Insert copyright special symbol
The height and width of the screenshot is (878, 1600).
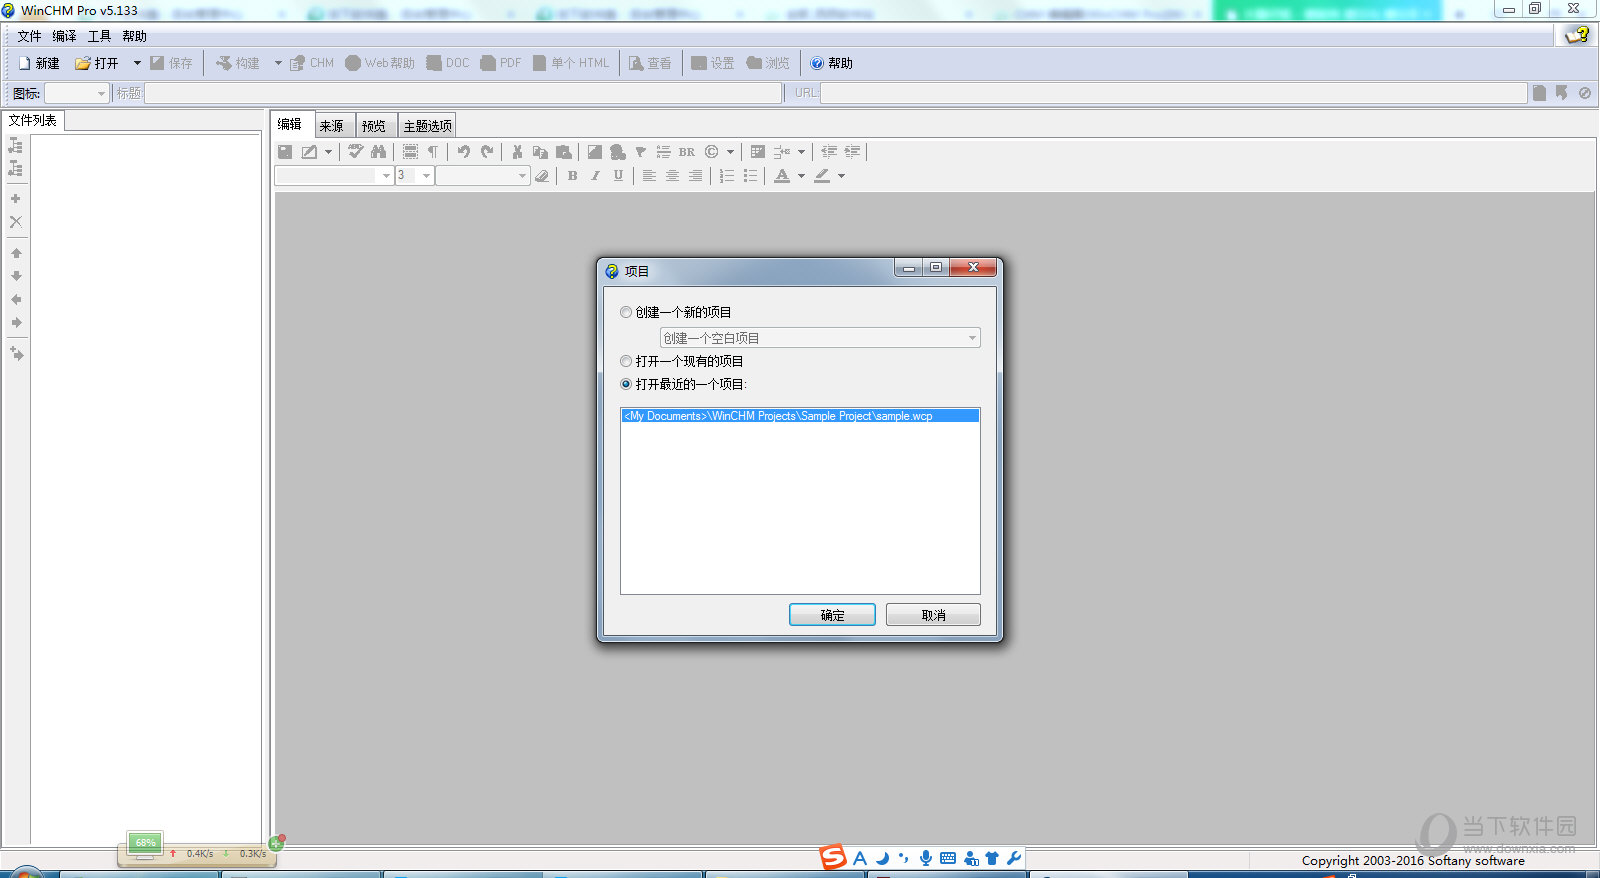pos(712,152)
